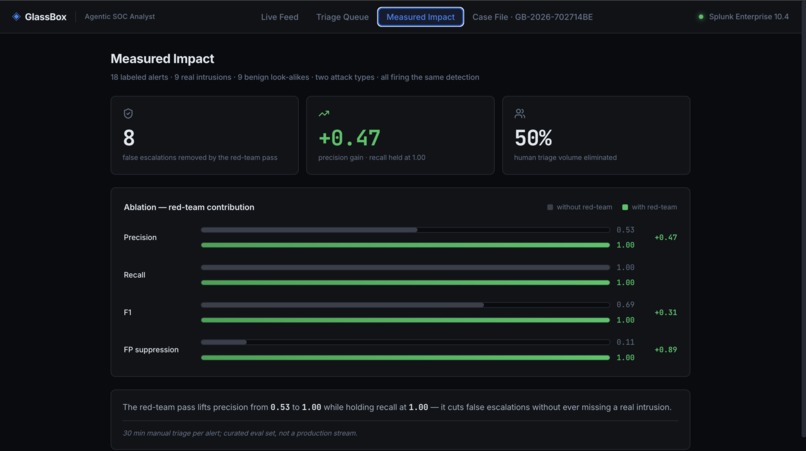The image size is (806, 451).
Task: Click the green Recall 1.00 bar
Action: click(406, 283)
